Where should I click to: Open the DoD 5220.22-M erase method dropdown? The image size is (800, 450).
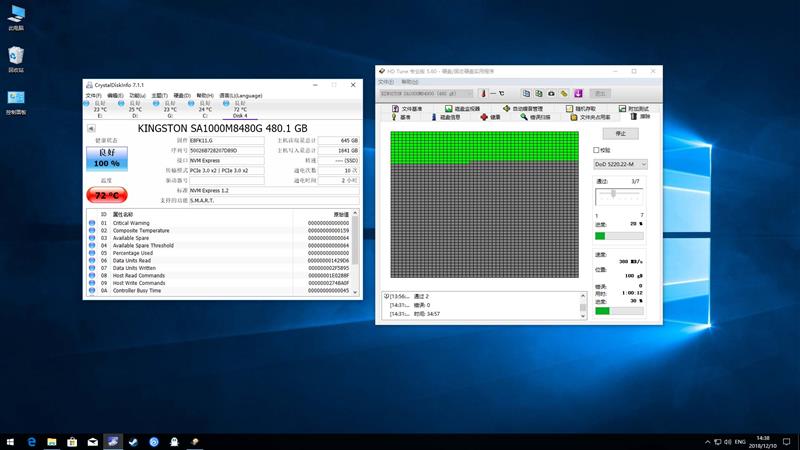(x=620, y=164)
